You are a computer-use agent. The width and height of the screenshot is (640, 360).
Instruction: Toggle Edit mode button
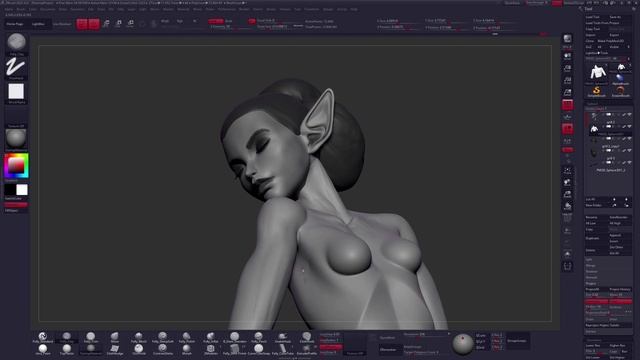[82, 24]
